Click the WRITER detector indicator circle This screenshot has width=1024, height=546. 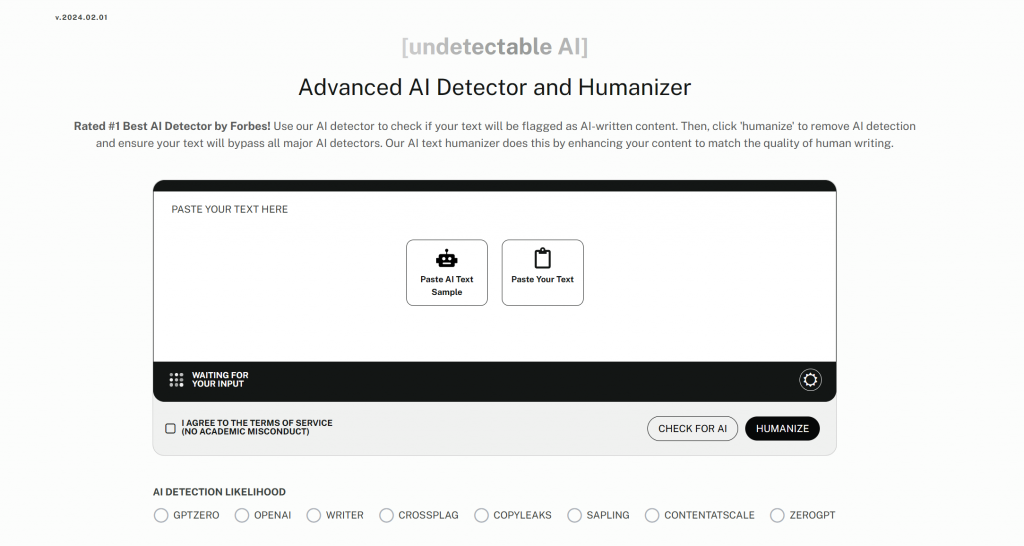pyautogui.click(x=313, y=515)
